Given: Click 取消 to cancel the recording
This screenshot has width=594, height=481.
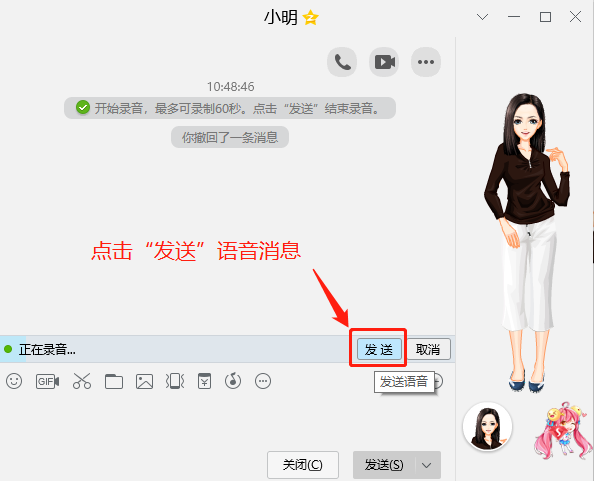Looking at the screenshot, I should 428,349.
